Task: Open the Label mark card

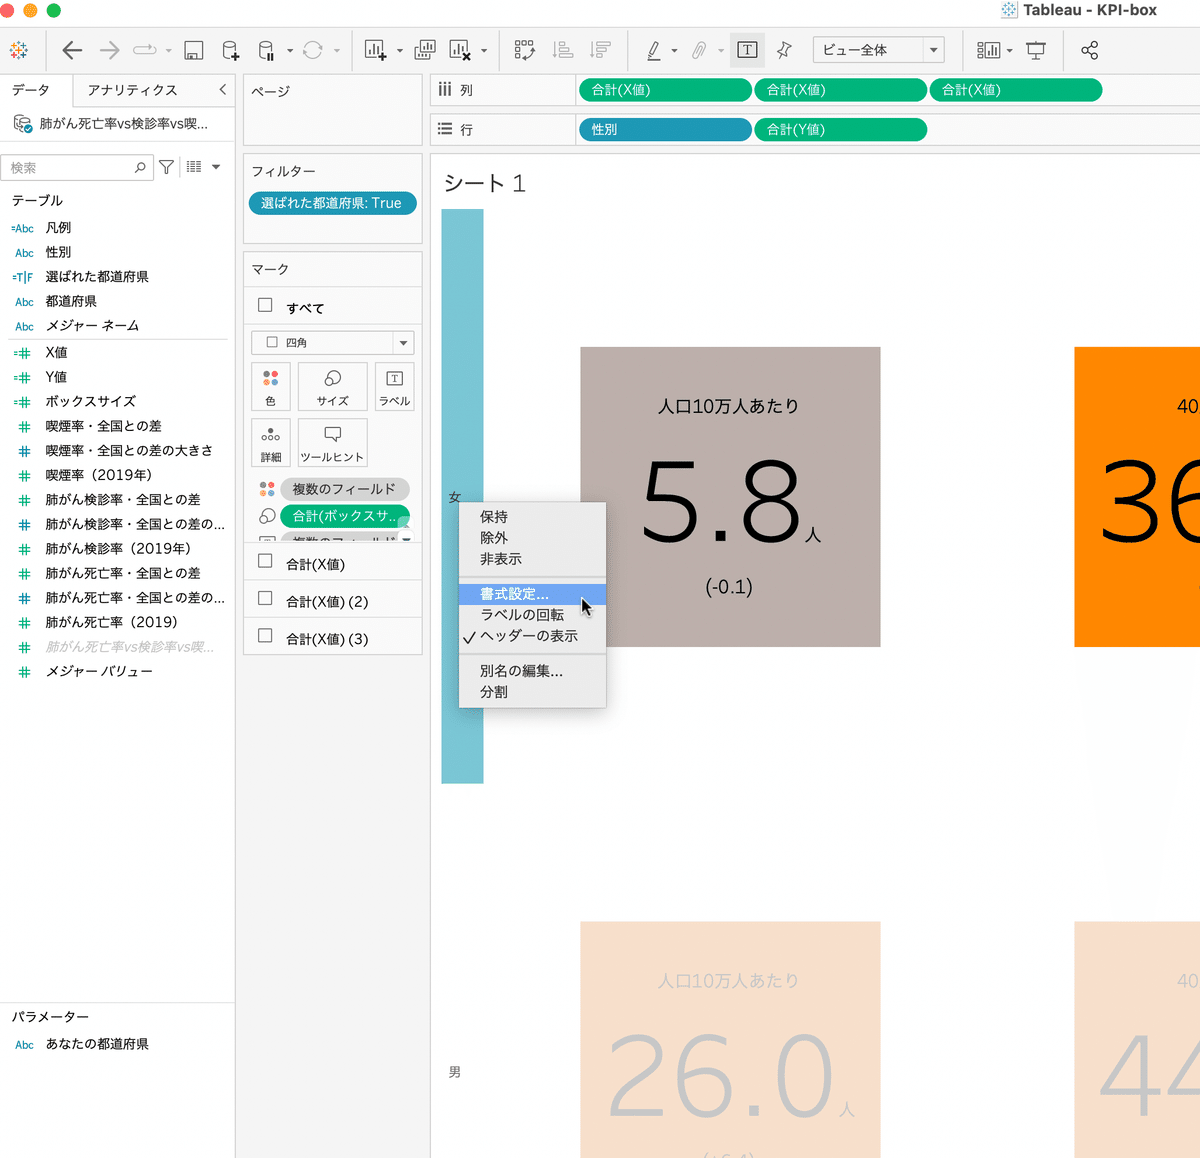Action: [395, 387]
